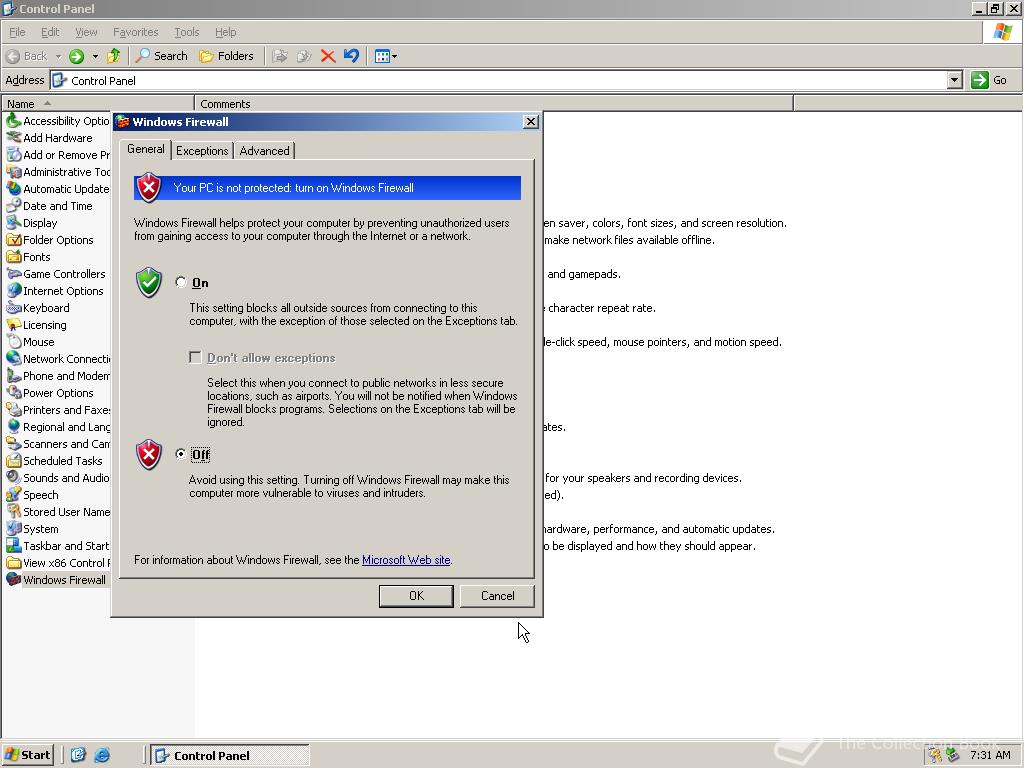Image resolution: width=1024 pixels, height=768 pixels.
Task: Select the Scheduled Tasks icon
Action: click(x=13, y=460)
